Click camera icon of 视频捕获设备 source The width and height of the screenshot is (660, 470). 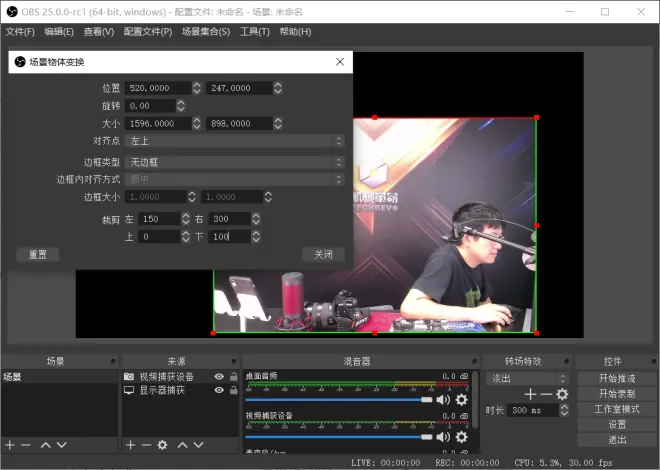(129, 377)
